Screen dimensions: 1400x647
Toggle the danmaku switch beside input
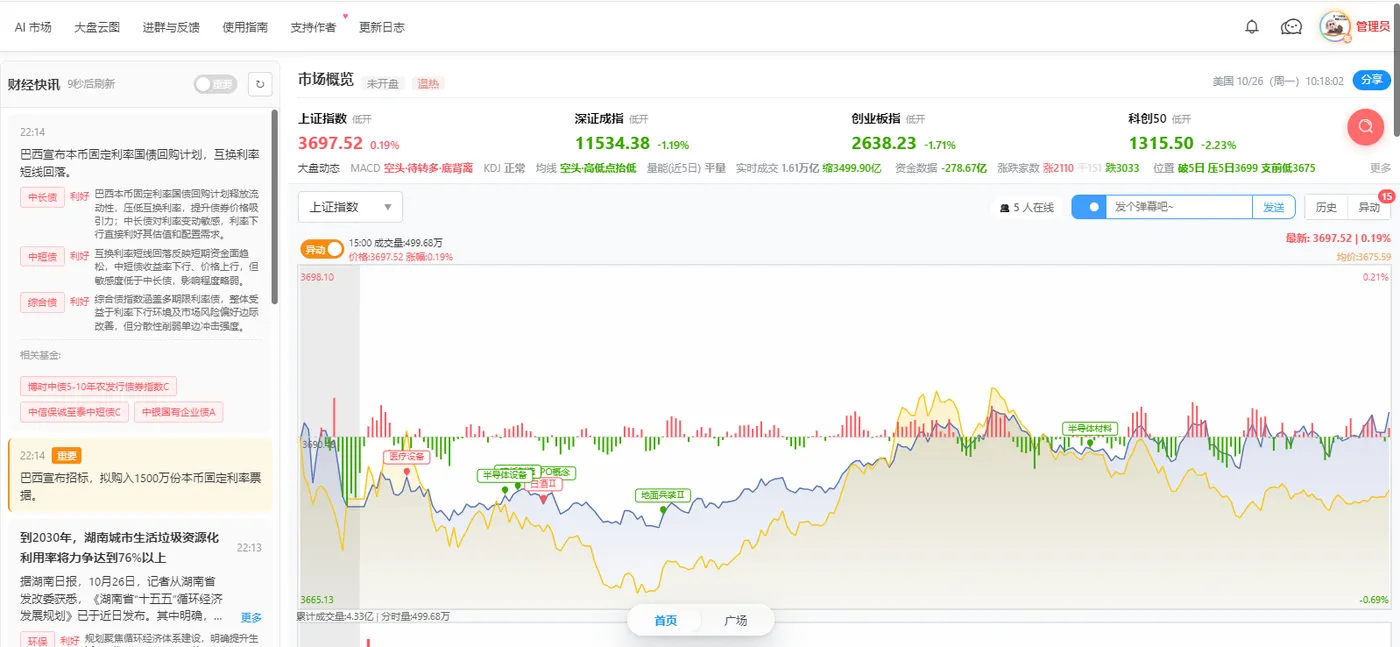1089,207
